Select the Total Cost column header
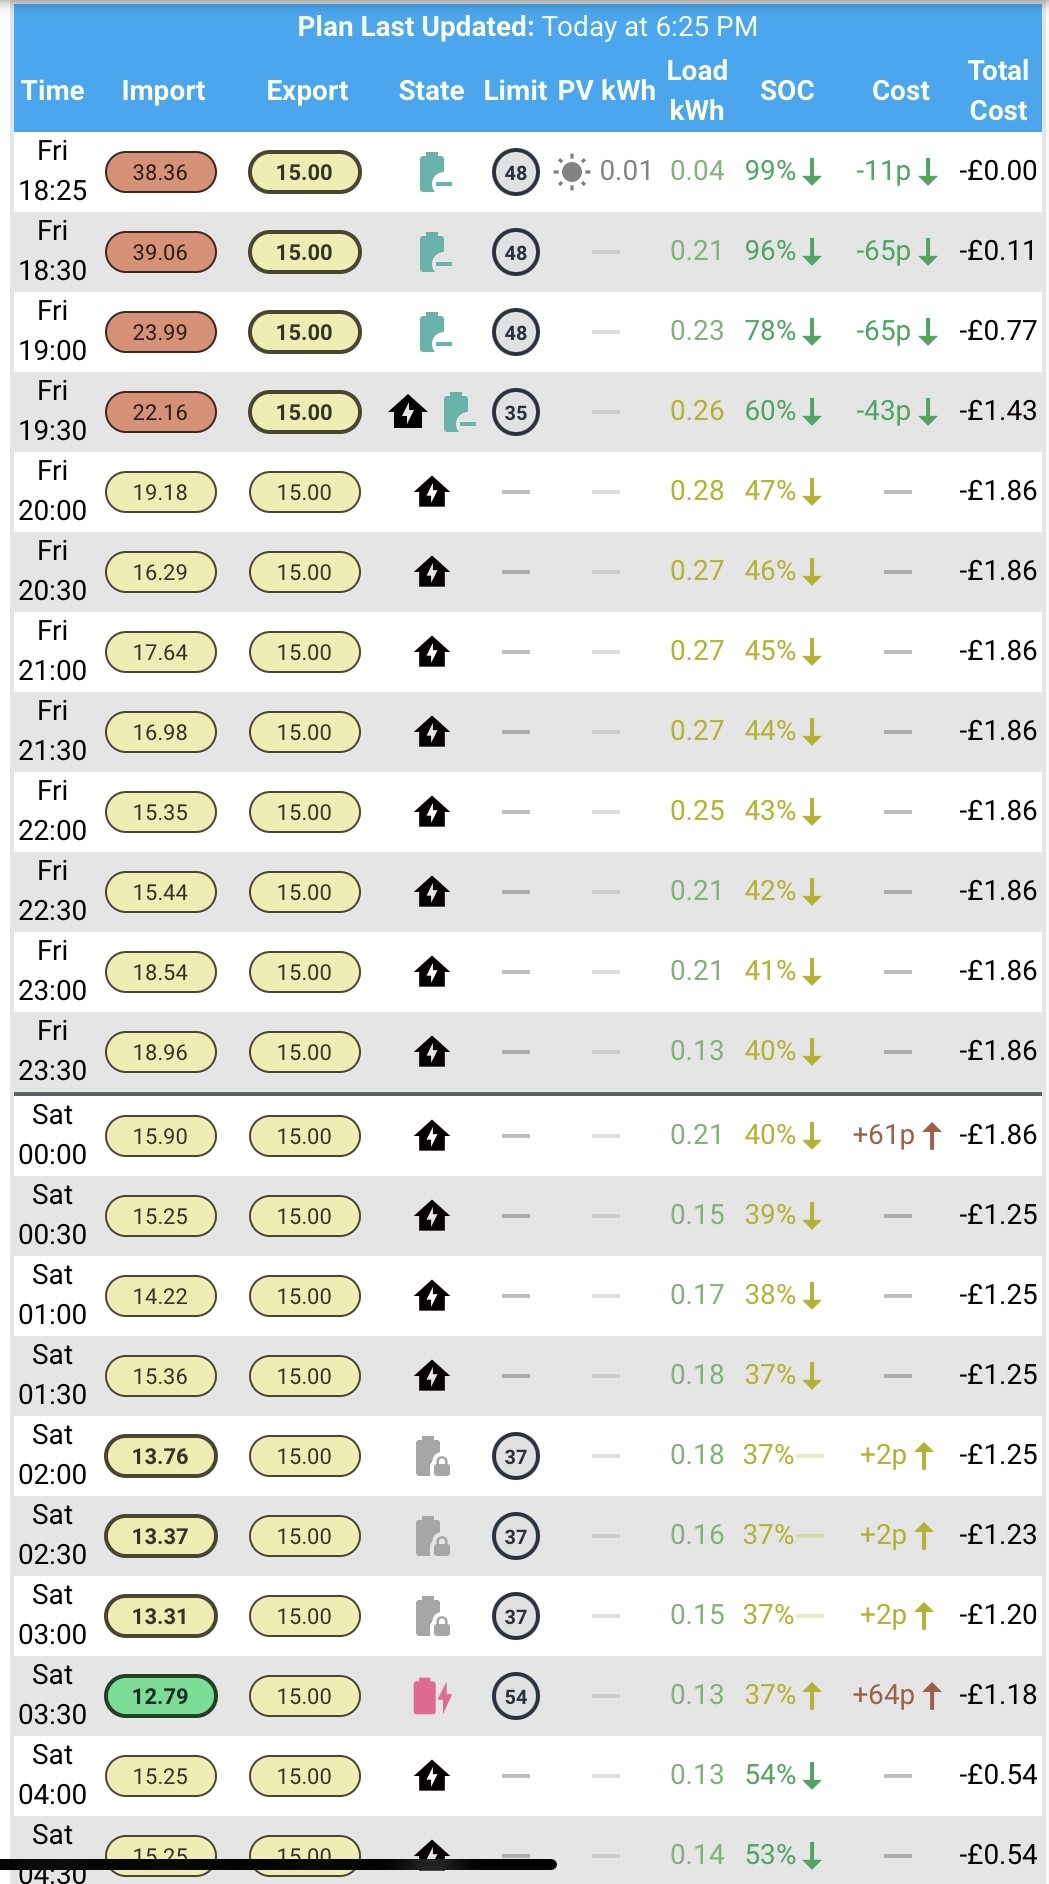 point(998,90)
